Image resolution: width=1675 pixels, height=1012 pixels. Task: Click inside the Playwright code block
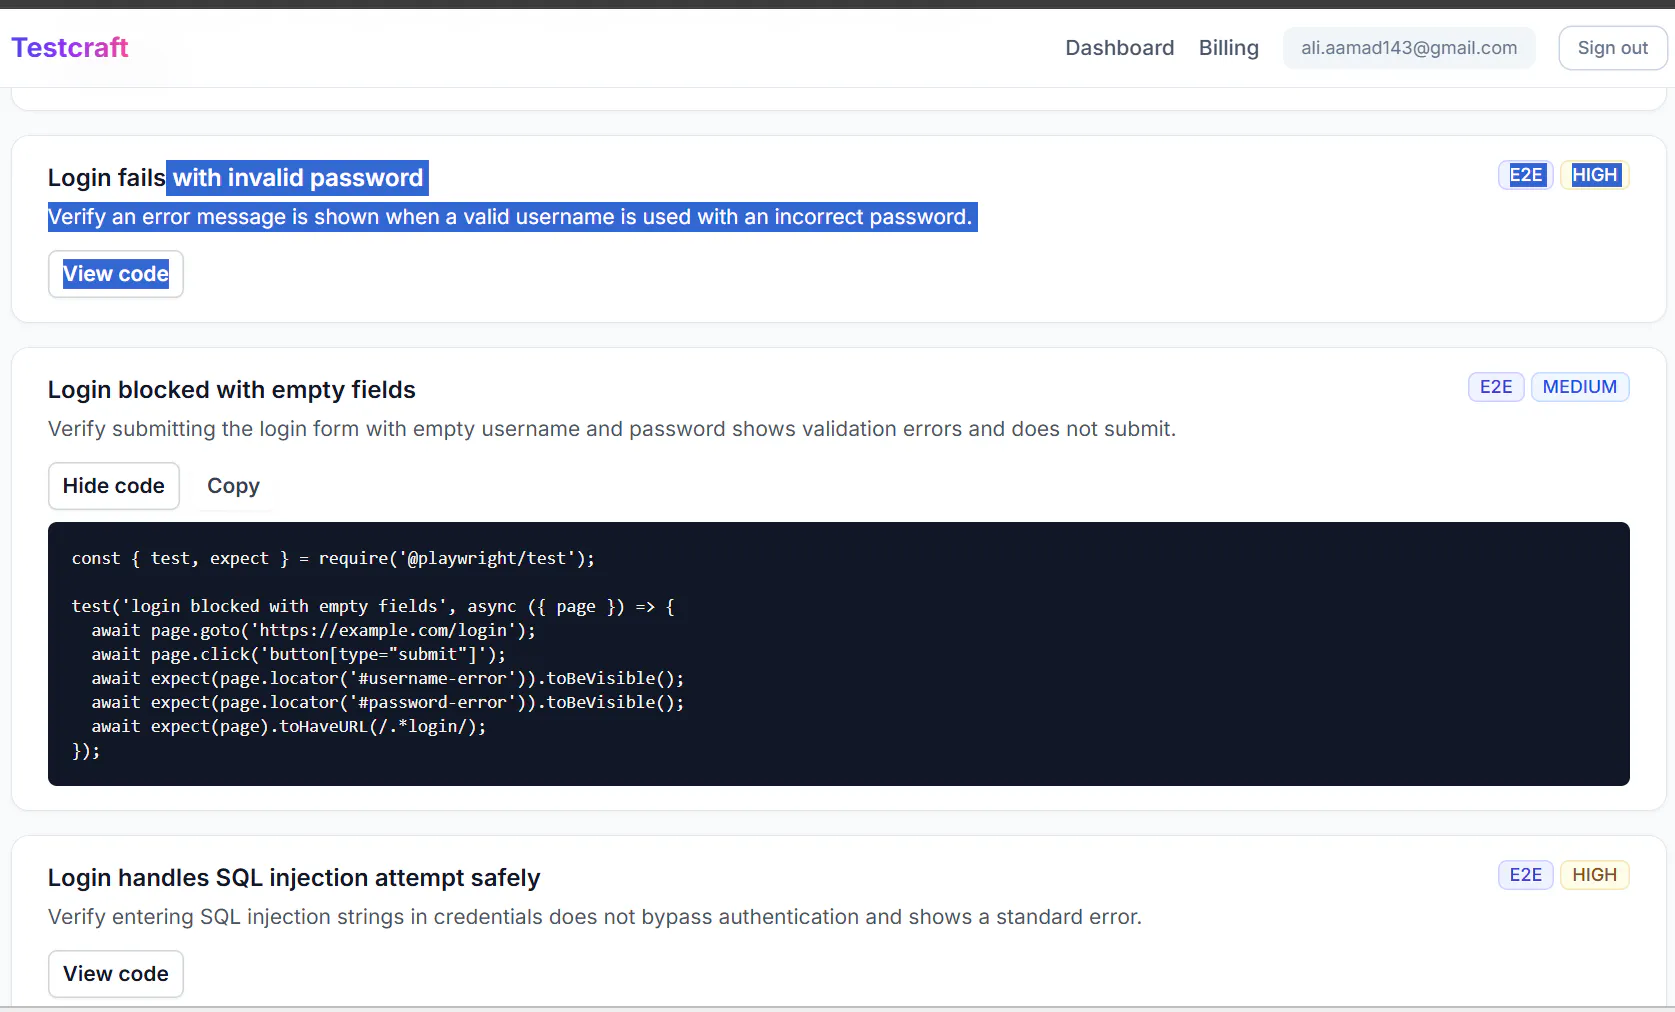(838, 654)
